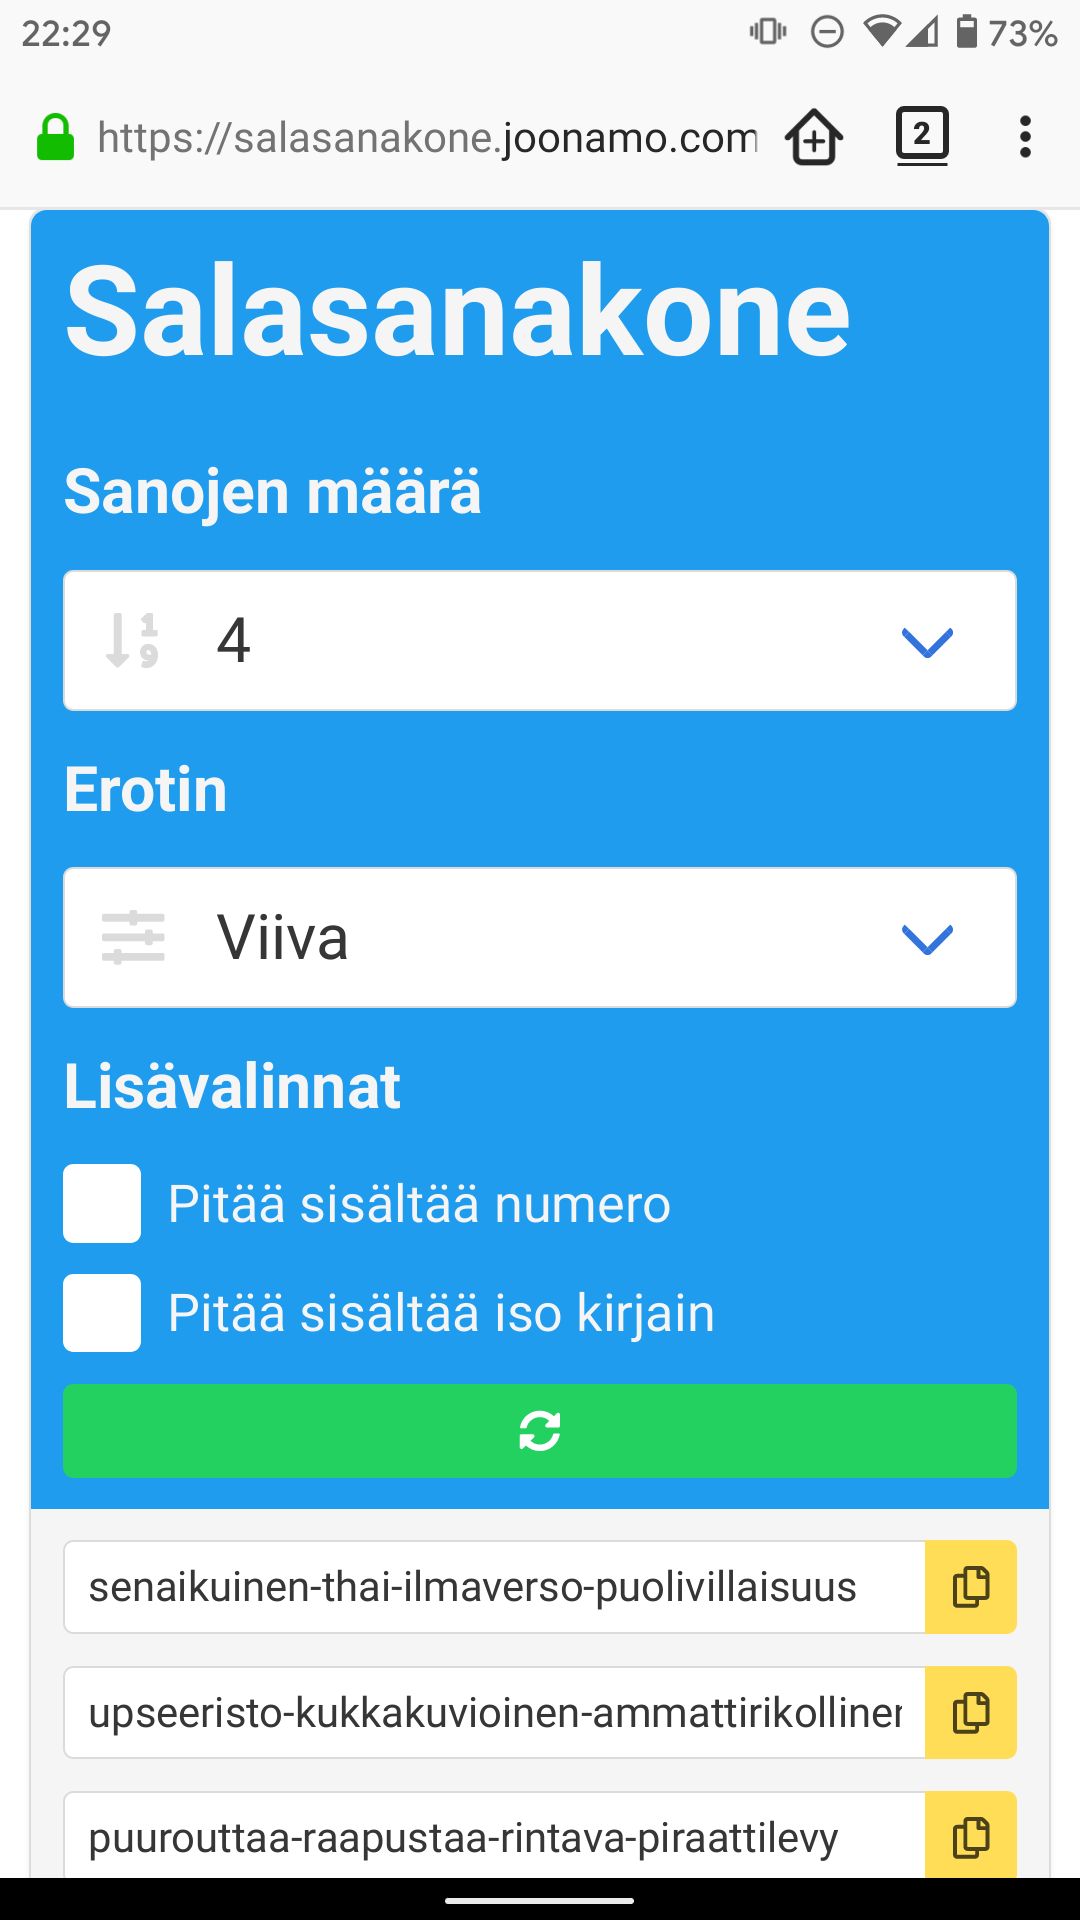Toggle the 'Pitää sisältää numero' label
1080x1920 pixels.
419,1204
